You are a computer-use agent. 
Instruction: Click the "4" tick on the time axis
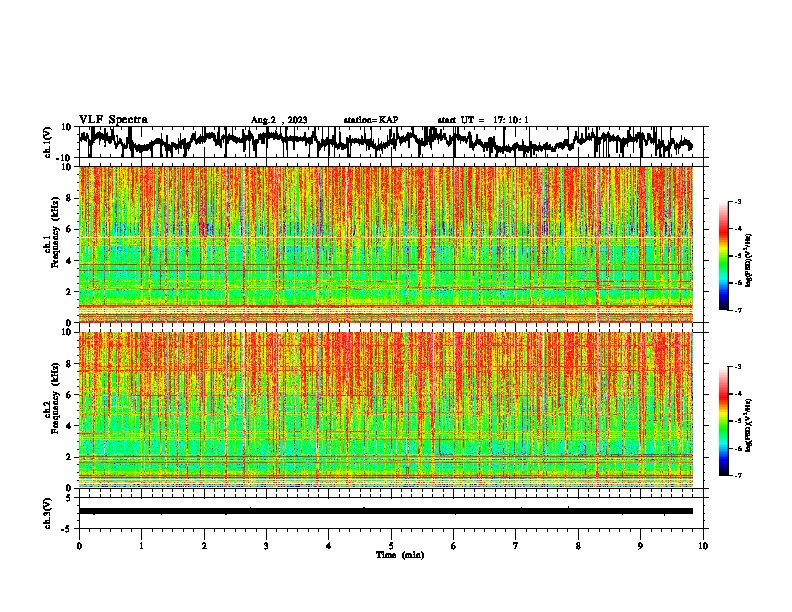329,546
